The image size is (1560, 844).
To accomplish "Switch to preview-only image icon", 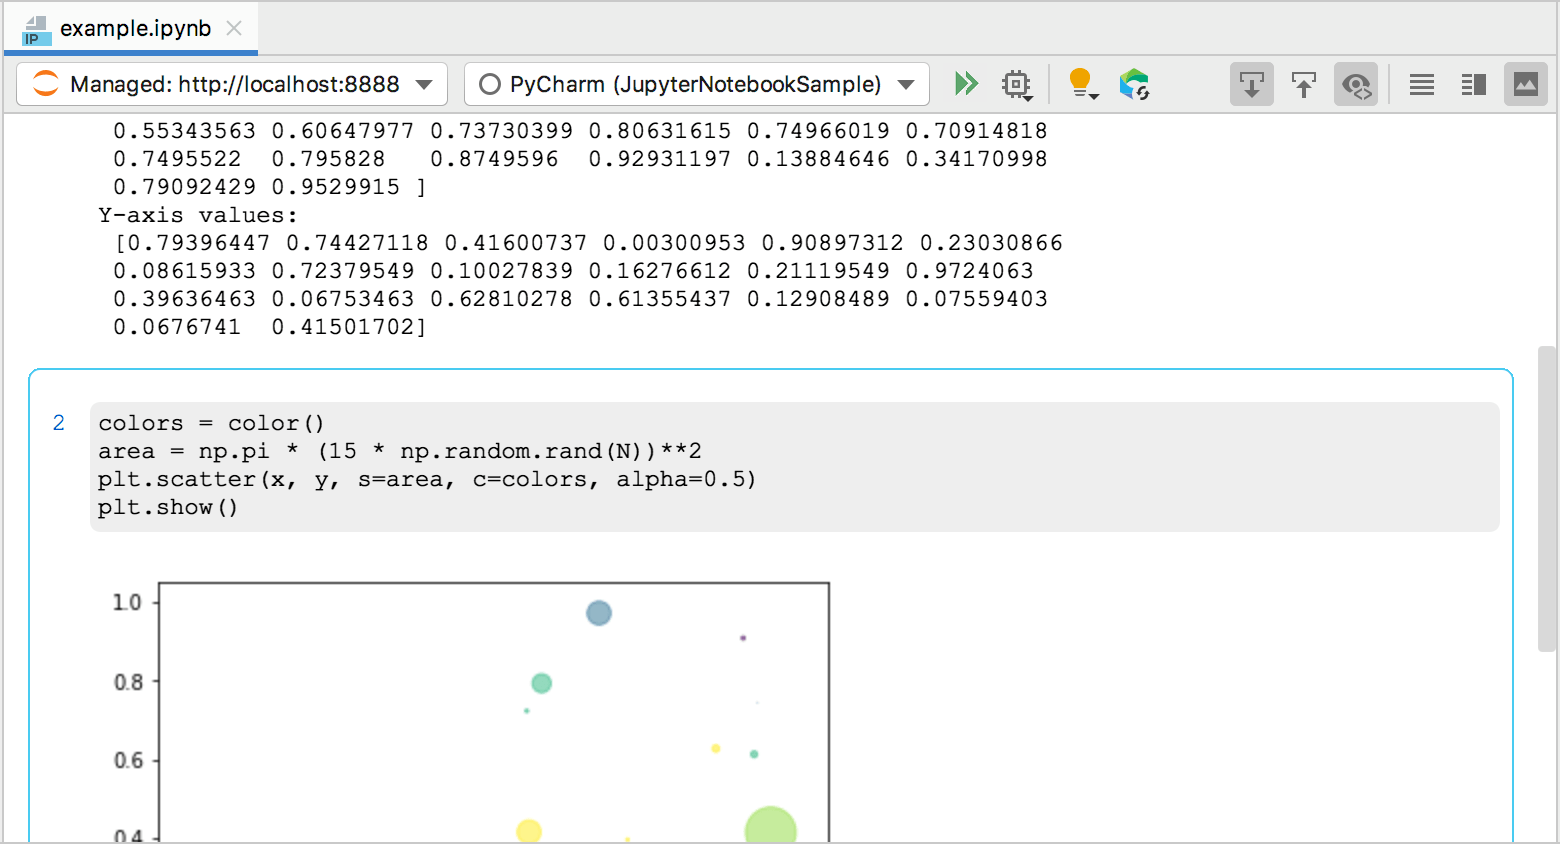I will 1525,84.
